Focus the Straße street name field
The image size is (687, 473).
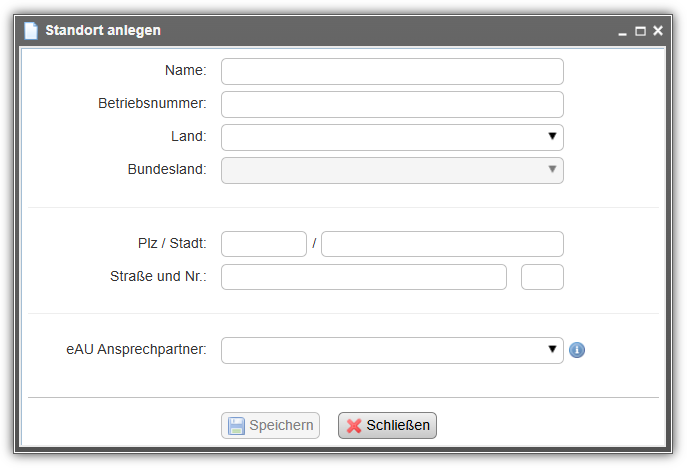click(364, 277)
